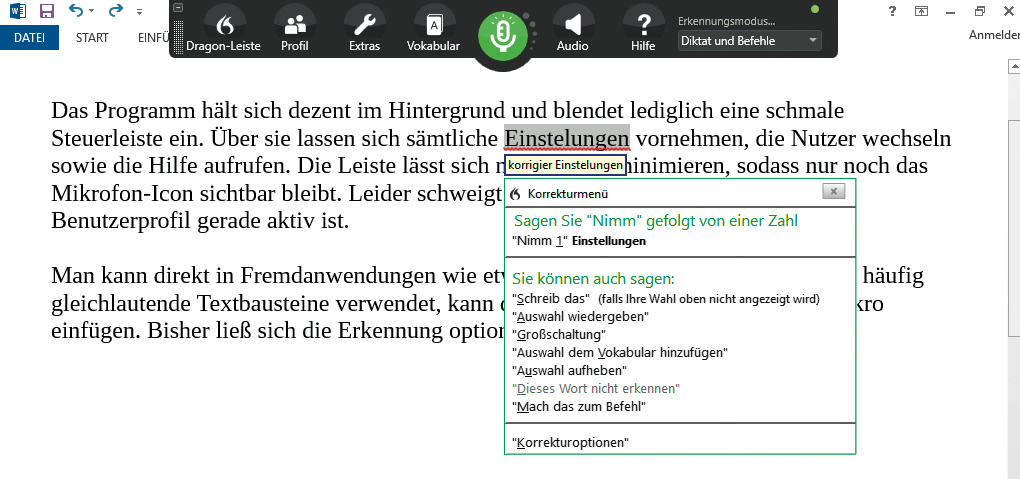Click the green status dot in DragonBar
This screenshot has height=479, width=1020.
(x=815, y=9)
